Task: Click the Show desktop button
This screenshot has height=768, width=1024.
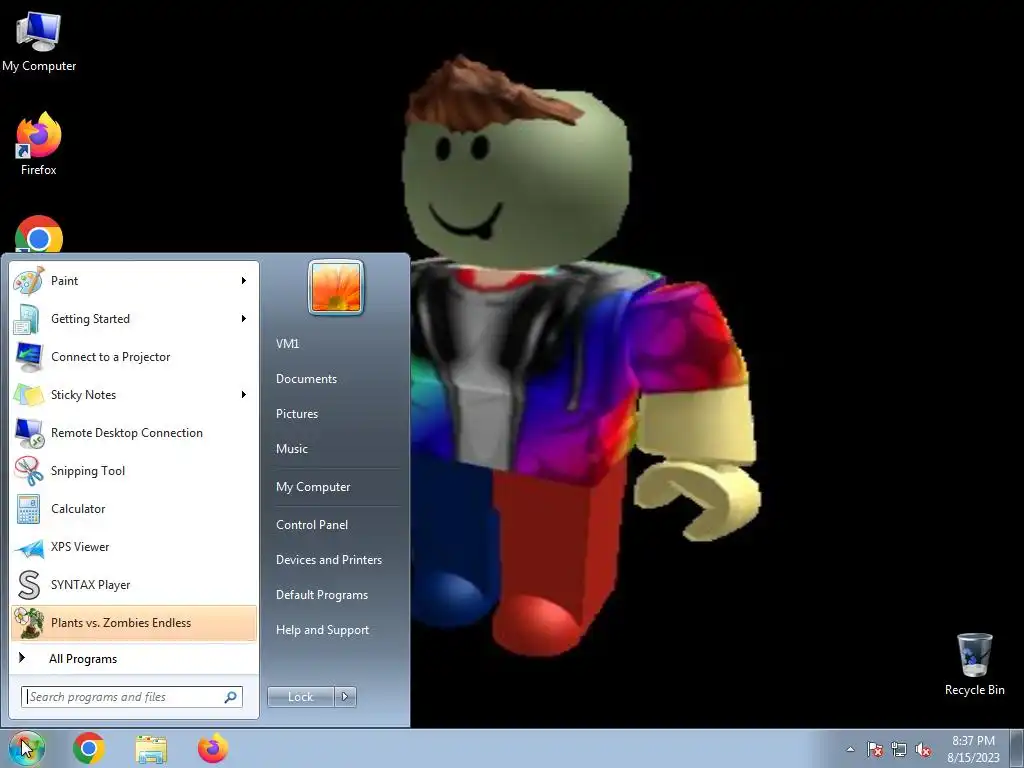Action: point(1018,749)
